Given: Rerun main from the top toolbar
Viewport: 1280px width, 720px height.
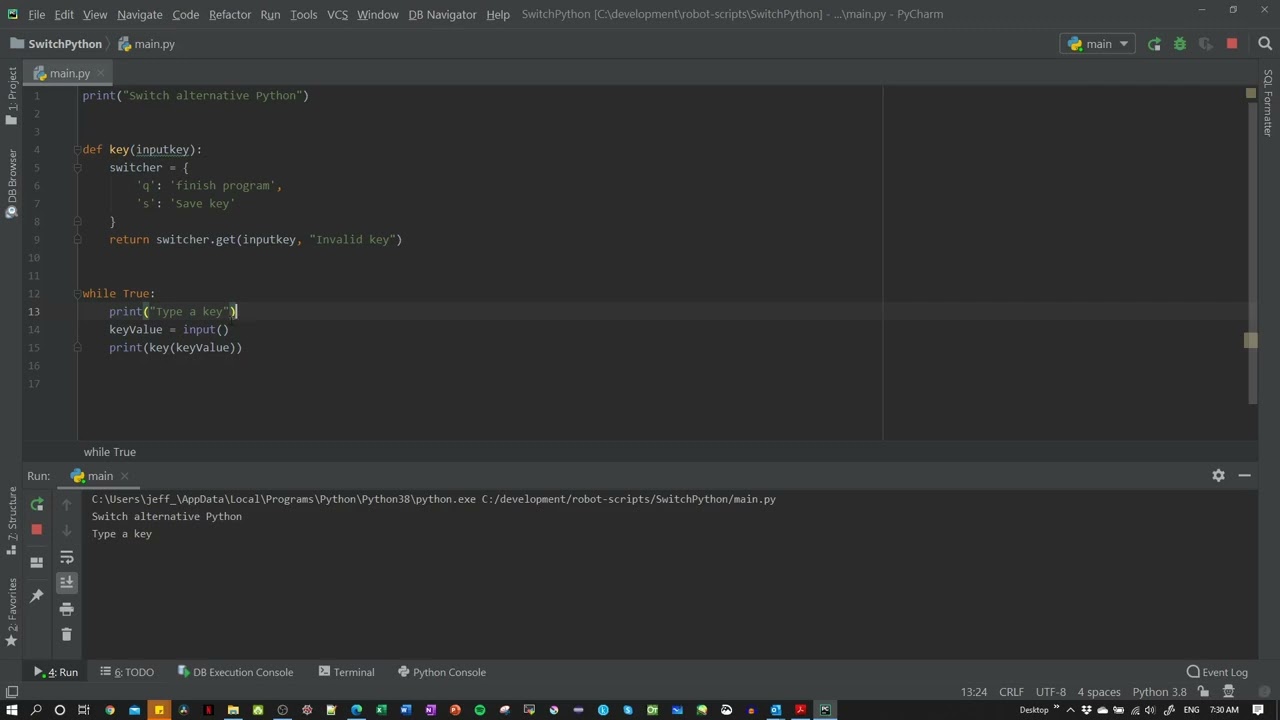Looking at the screenshot, I should (1154, 44).
